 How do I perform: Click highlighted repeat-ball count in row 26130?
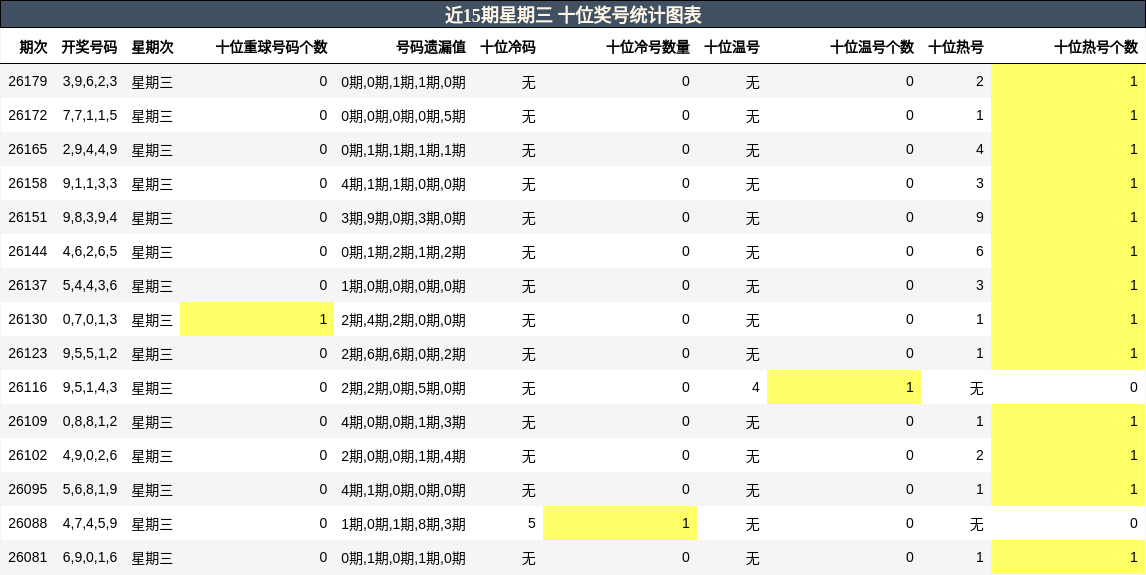(257, 319)
